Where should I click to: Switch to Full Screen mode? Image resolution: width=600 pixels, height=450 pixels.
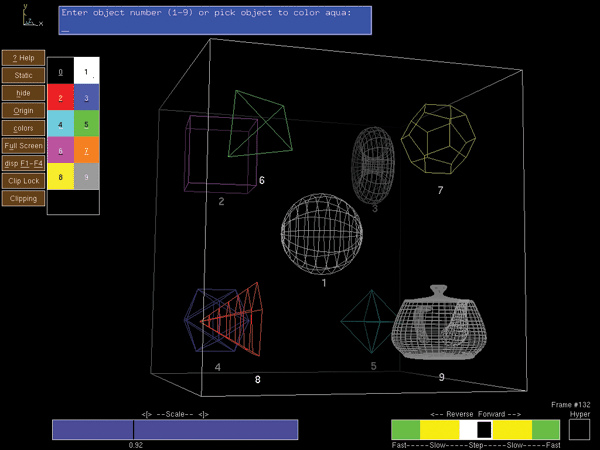pyautogui.click(x=23, y=146)
